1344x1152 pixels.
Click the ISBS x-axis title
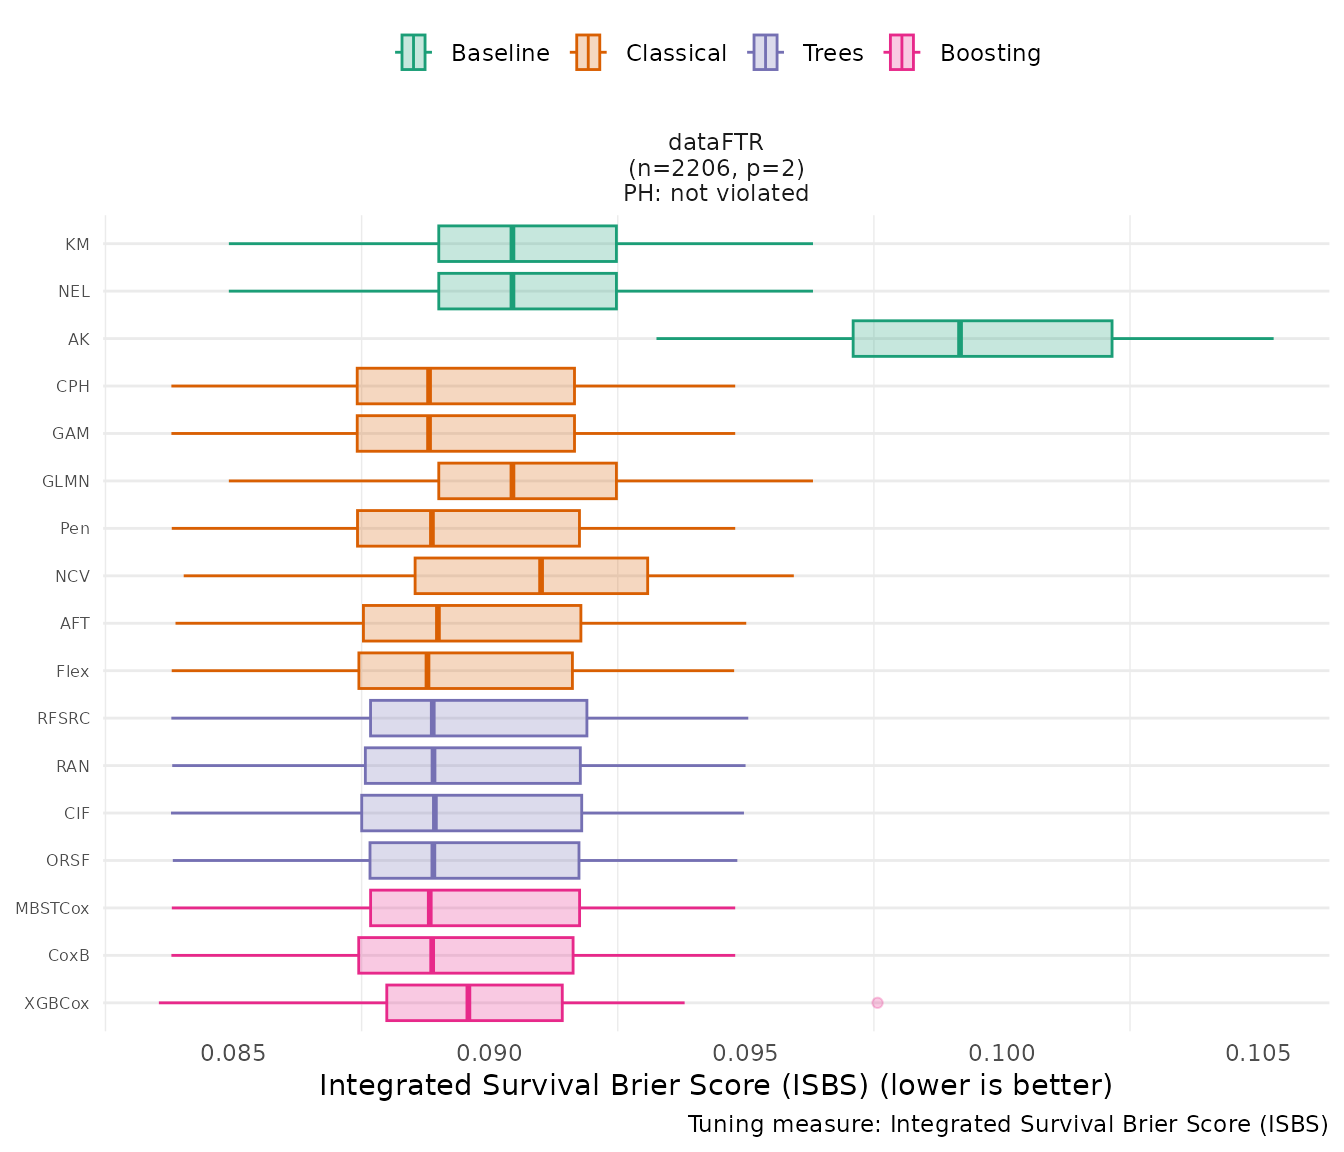click(716, 1086)
